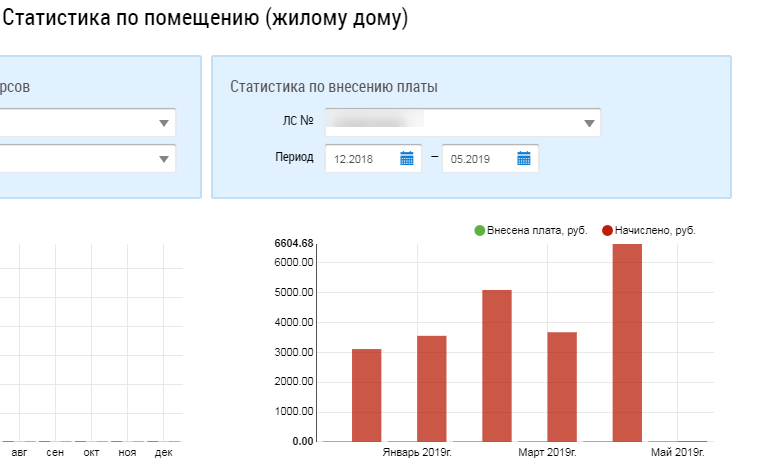Open calendar picker for start period 12.2018

click(x=407, y=158)
